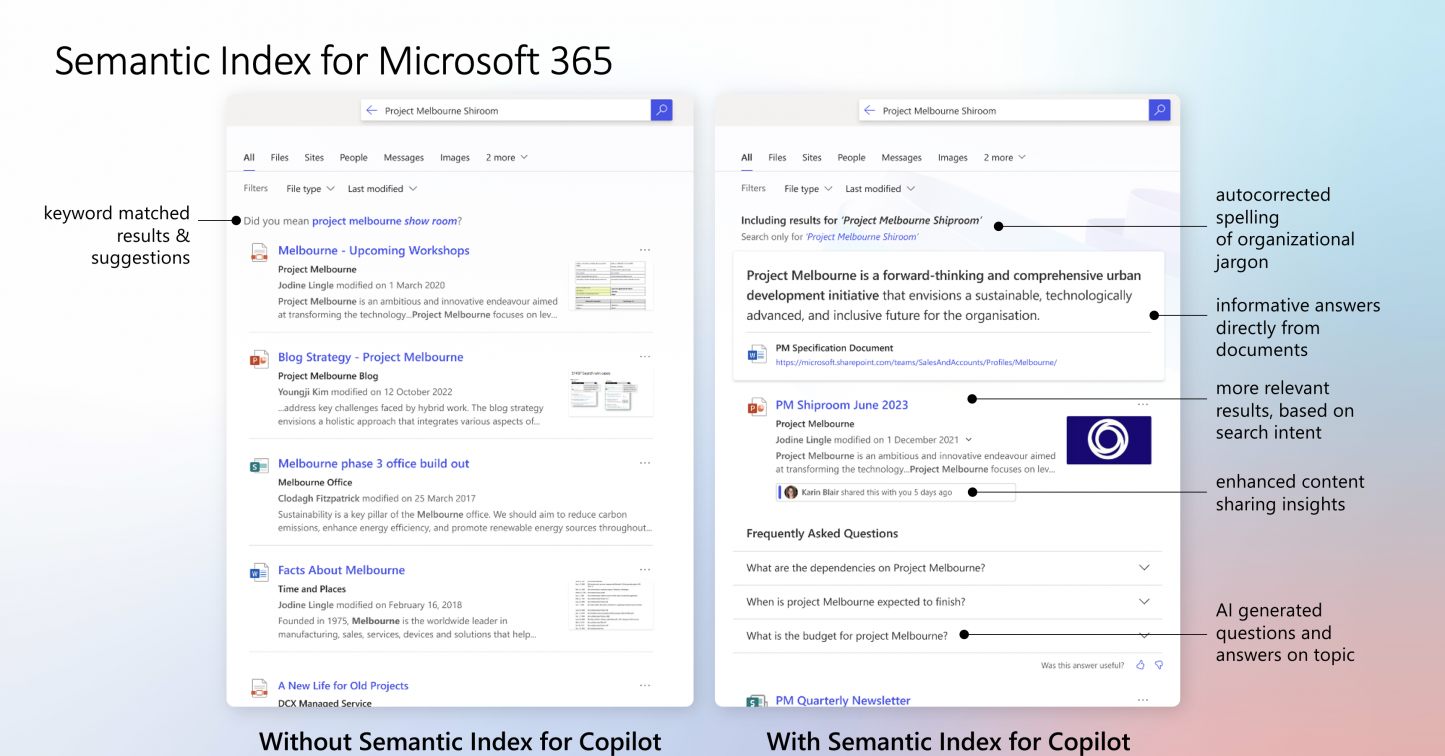Click PowerPoint icon beside Blog Strategy result
1445x756 pixels.
coord(259,359)
